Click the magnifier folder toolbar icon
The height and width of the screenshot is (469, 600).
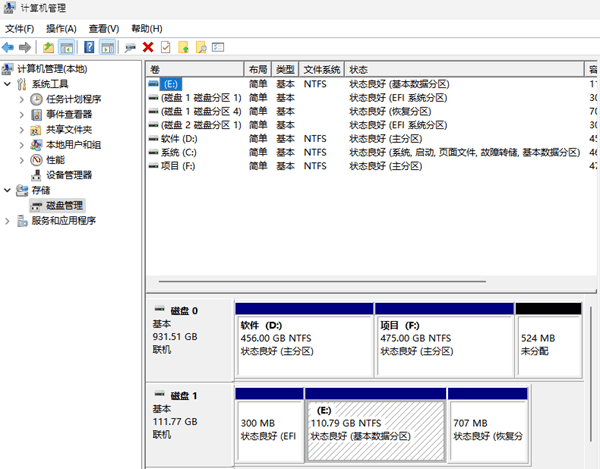coord(200,47)
